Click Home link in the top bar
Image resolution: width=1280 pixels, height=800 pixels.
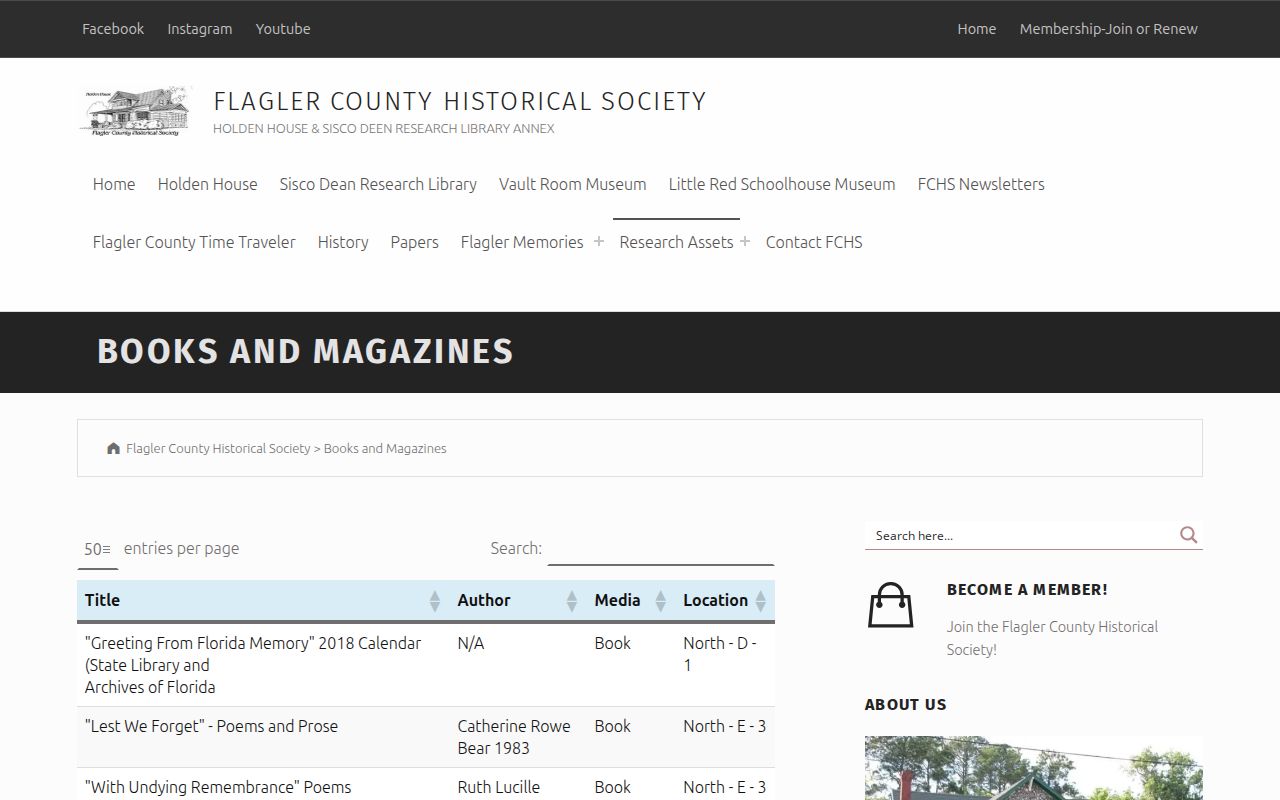[x=977, y=29]
